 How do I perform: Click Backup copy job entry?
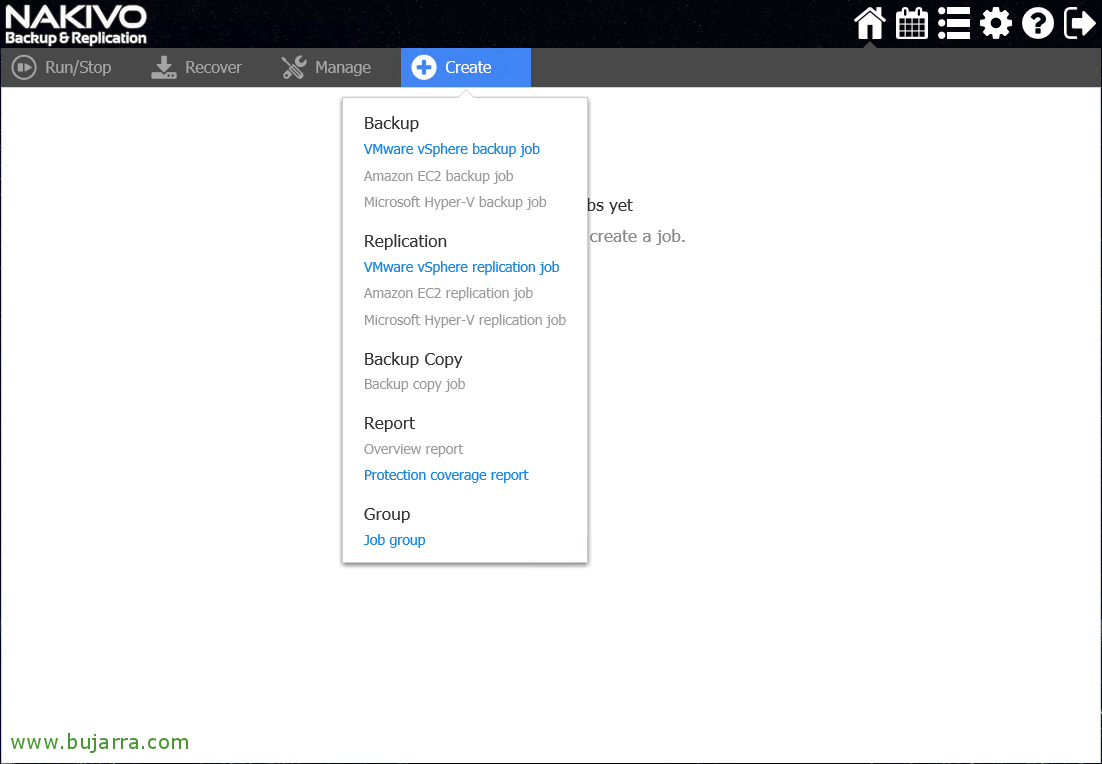pyautogui.click(x=415, y=384)
